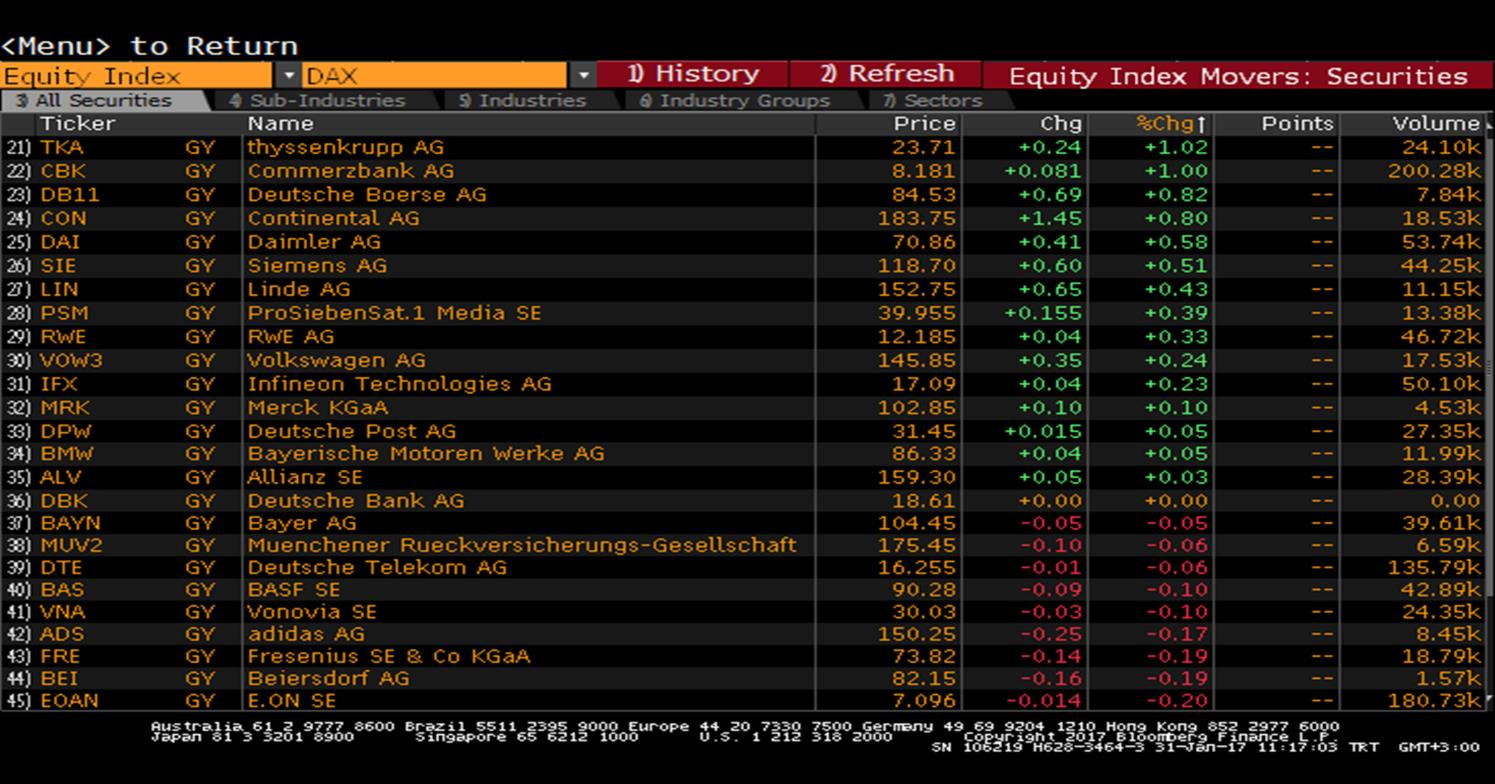Click Continental price 183.75
The image size is (1495, 784).
[917, 218]
